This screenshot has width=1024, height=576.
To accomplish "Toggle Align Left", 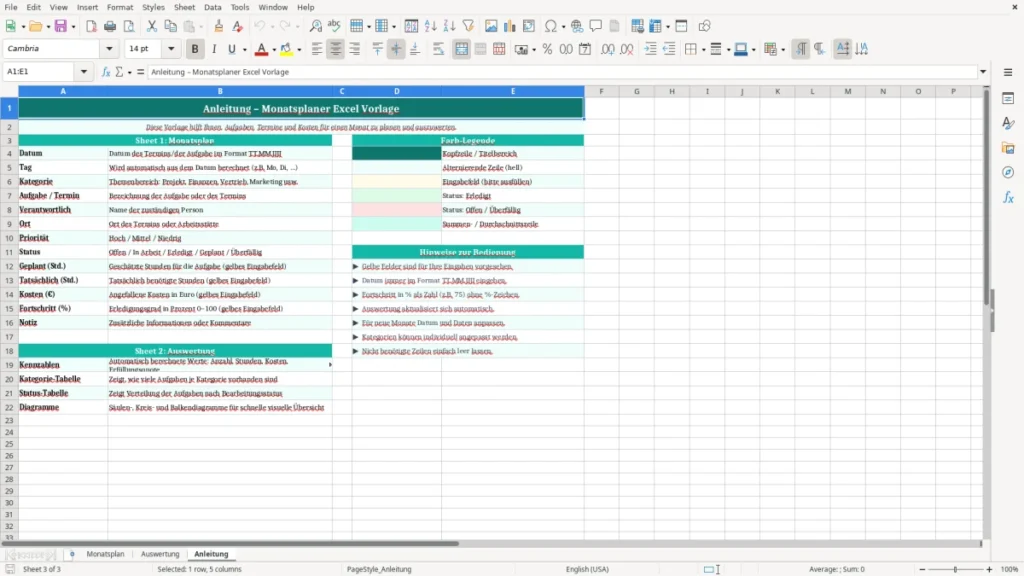I will (317, 49).
